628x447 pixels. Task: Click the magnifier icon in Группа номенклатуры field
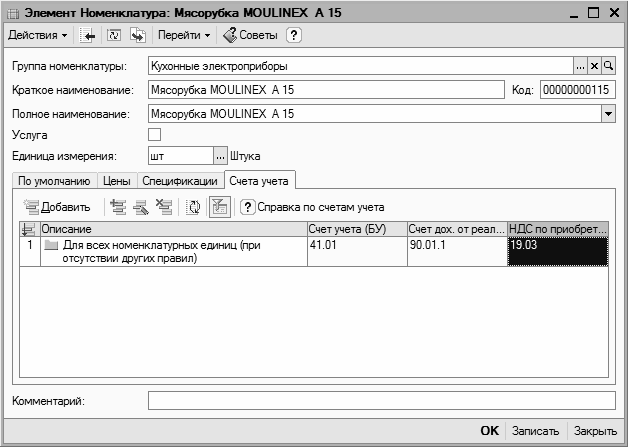[608, 66]
